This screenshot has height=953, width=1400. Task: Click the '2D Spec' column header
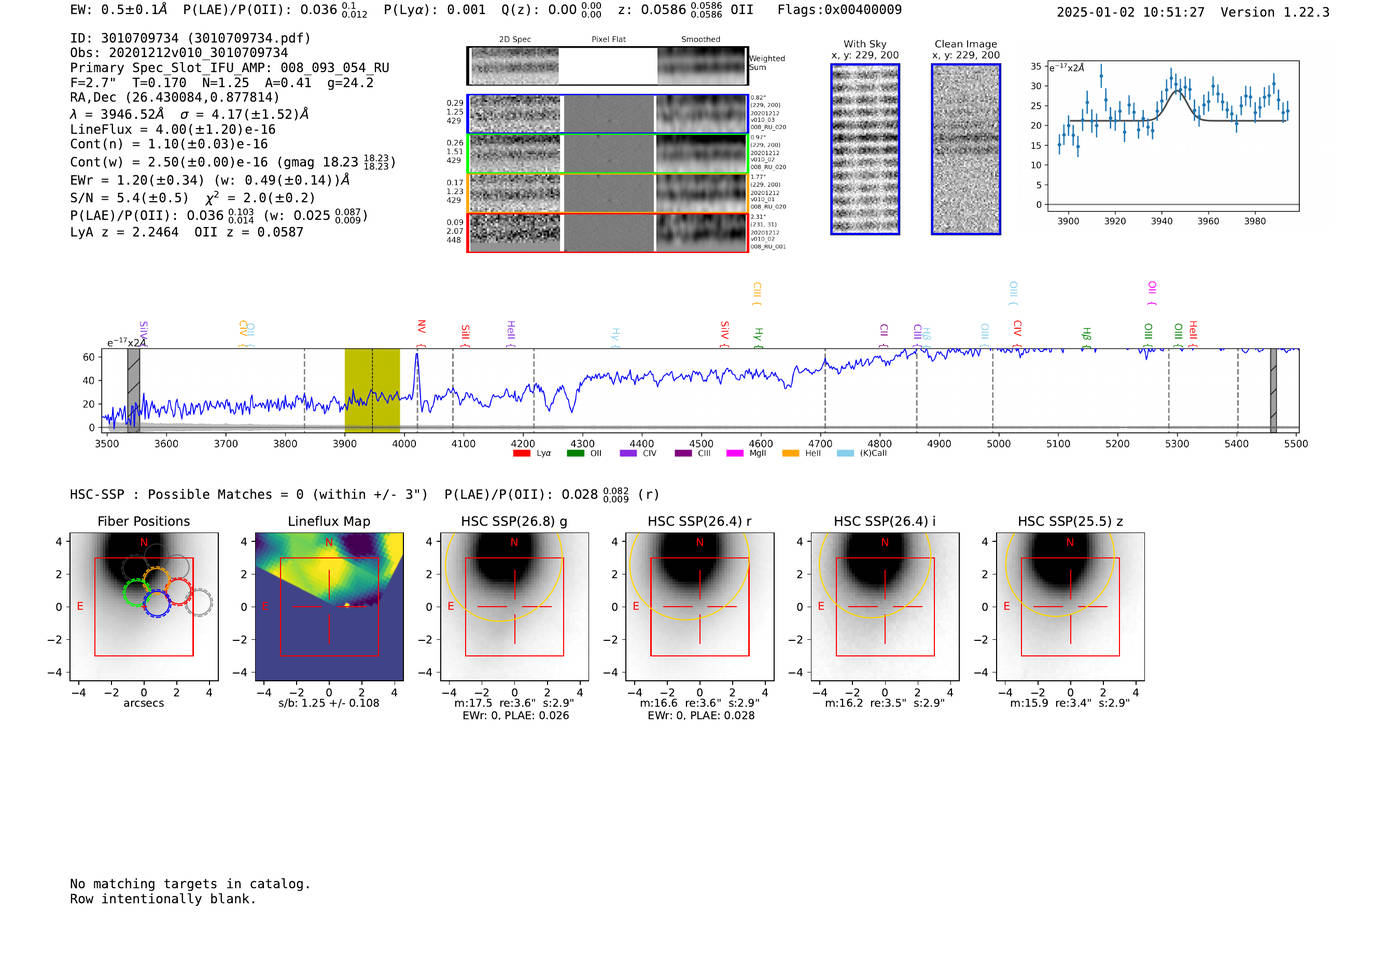click(x=515, y=40)
